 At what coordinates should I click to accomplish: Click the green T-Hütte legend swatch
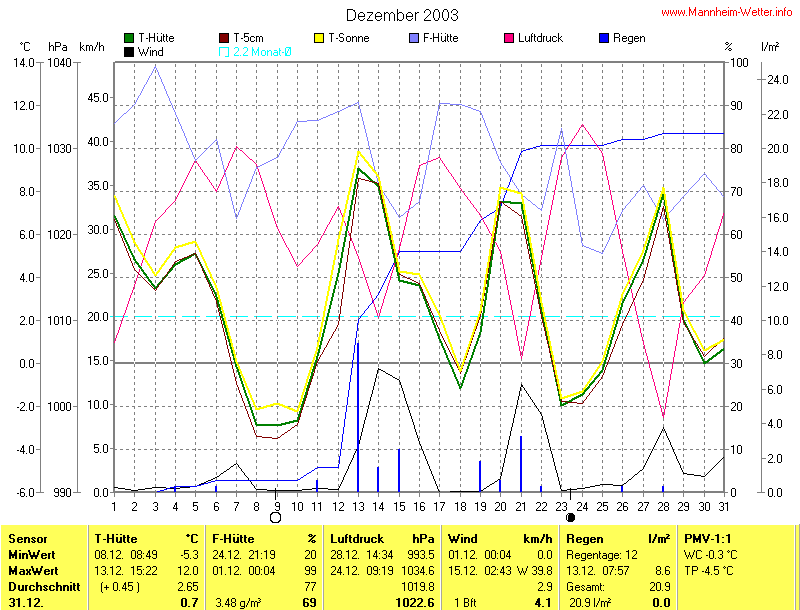pyautogui.click(x=129, y=38)
